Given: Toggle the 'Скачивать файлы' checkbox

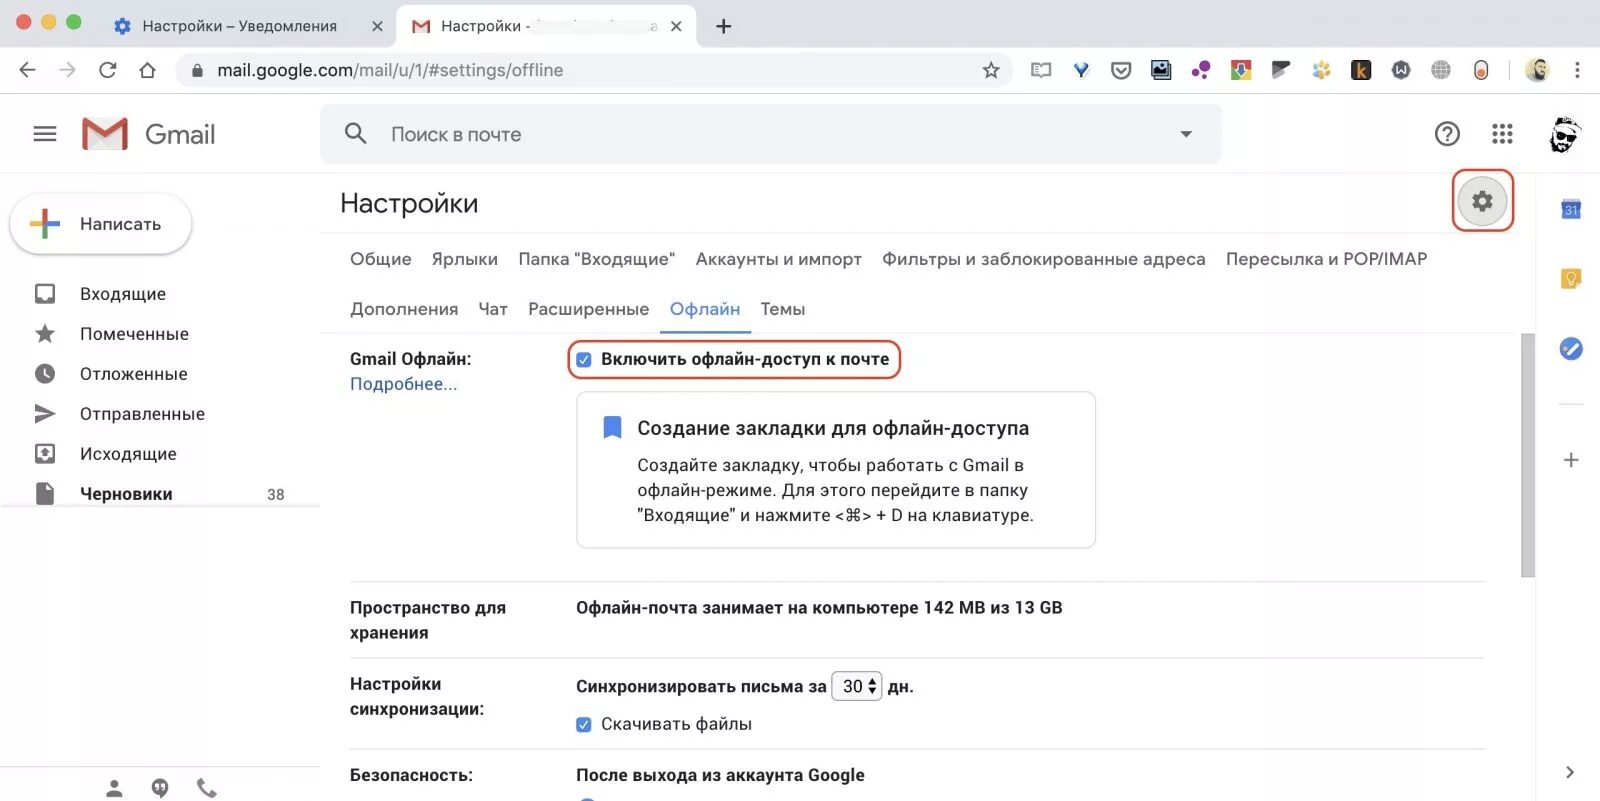Looking at the screenshot, I should coord(584,725).
